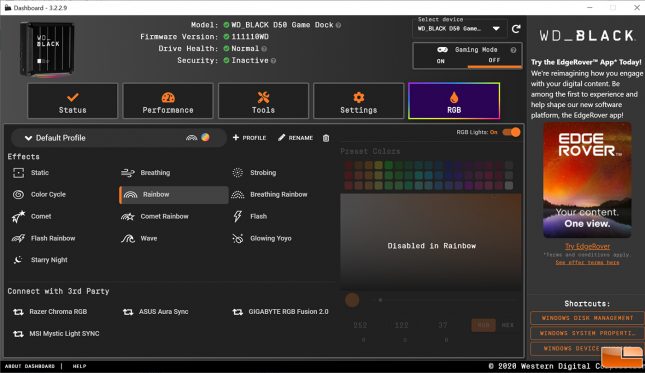Screen dimensions: 645x373
Task: Open Security help icon
Action: click(274, 60)
